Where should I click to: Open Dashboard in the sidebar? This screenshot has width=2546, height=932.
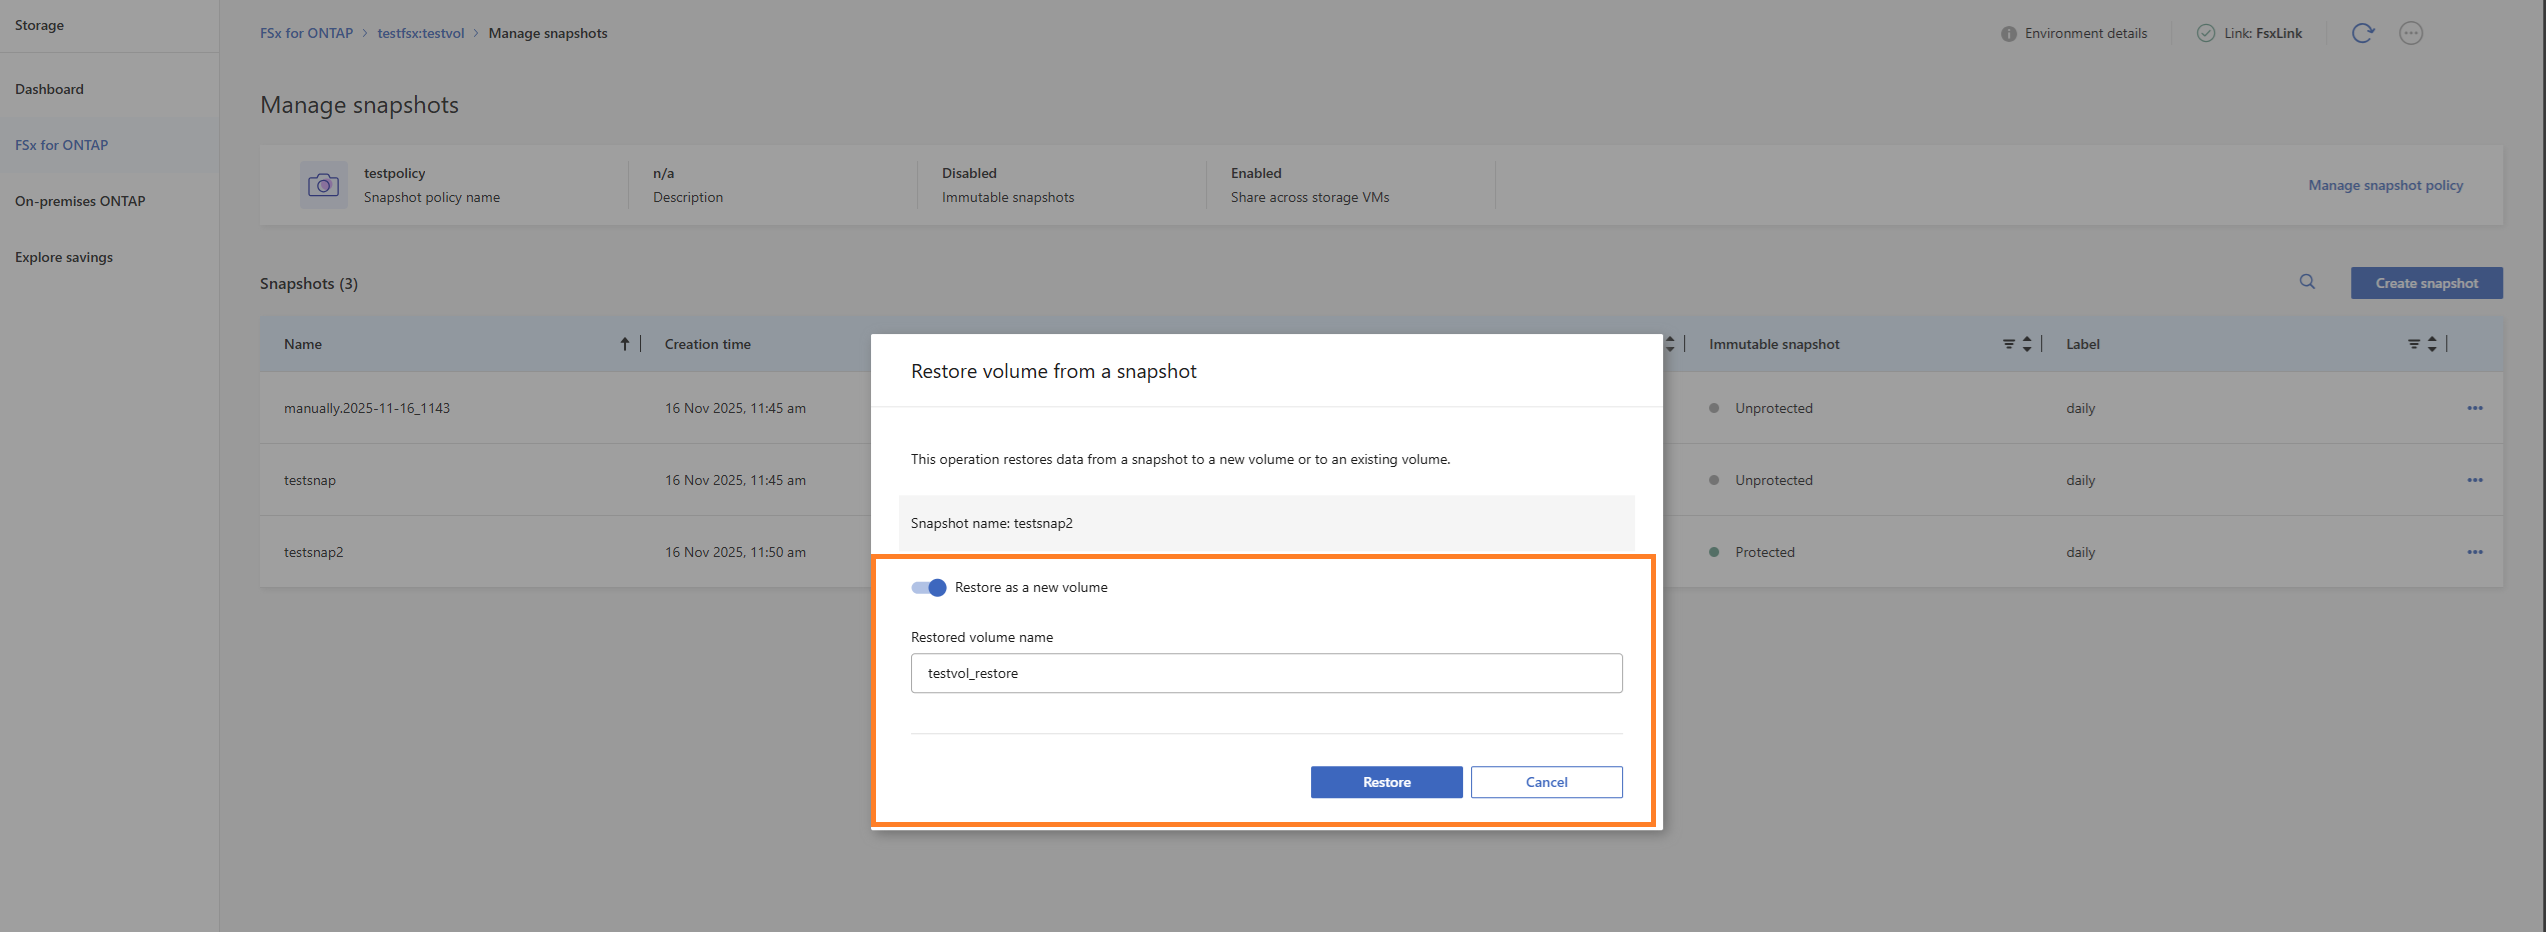click(x=50, y=89)
